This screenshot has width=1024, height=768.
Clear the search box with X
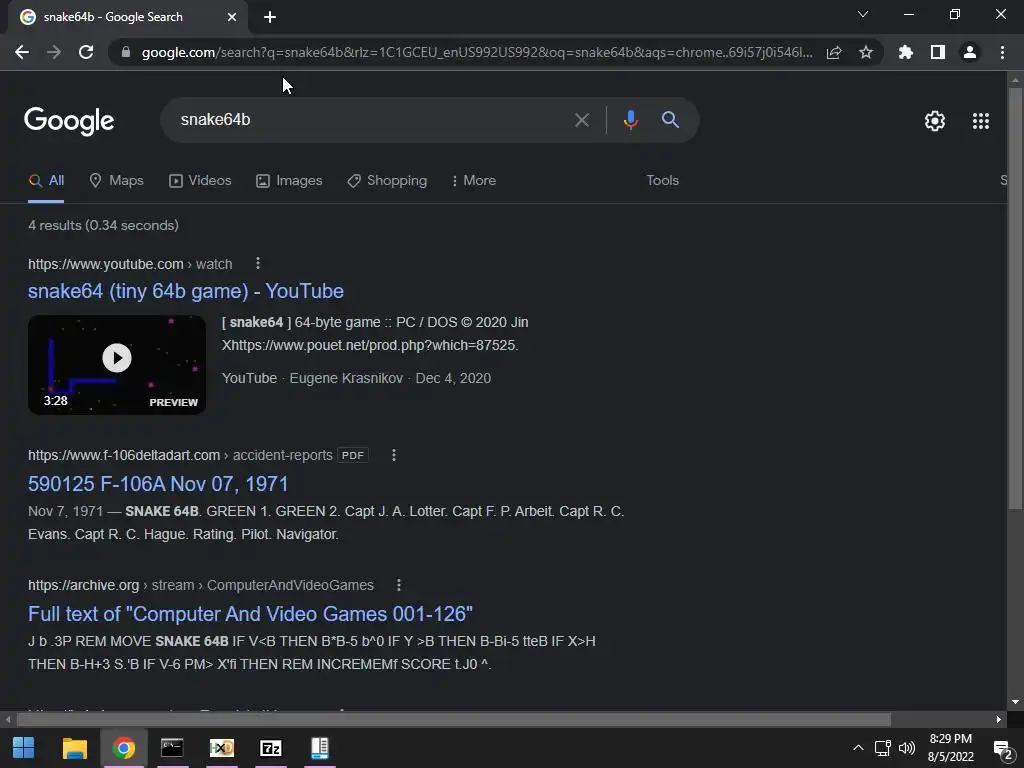(x=581, y=120)
